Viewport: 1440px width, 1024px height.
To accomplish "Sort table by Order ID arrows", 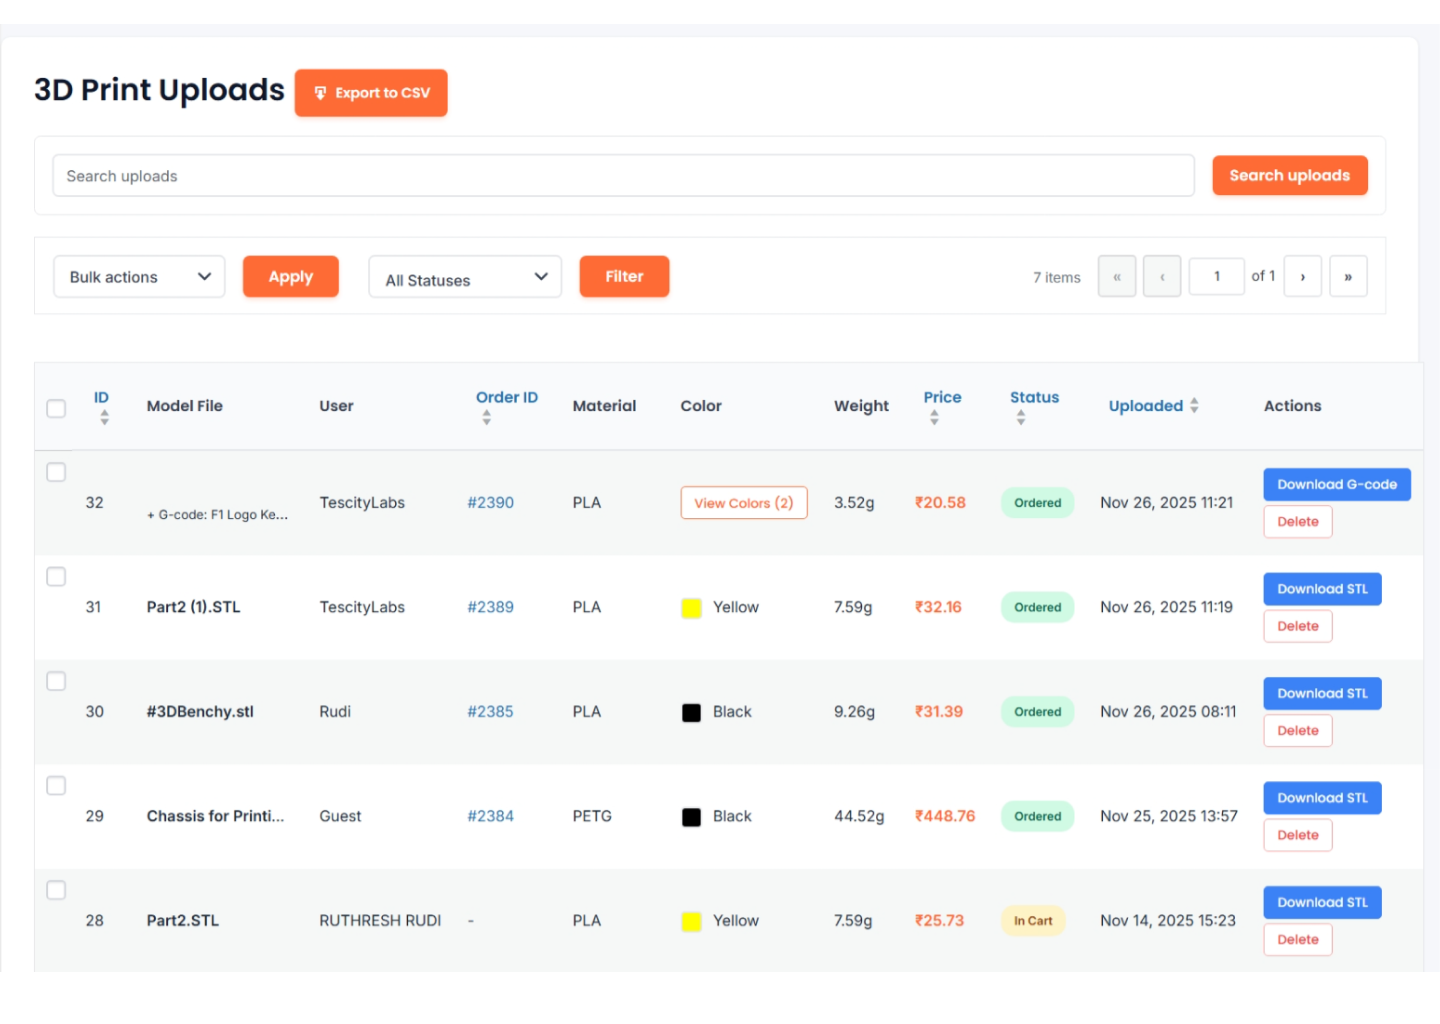I will [x=486, y=419].
